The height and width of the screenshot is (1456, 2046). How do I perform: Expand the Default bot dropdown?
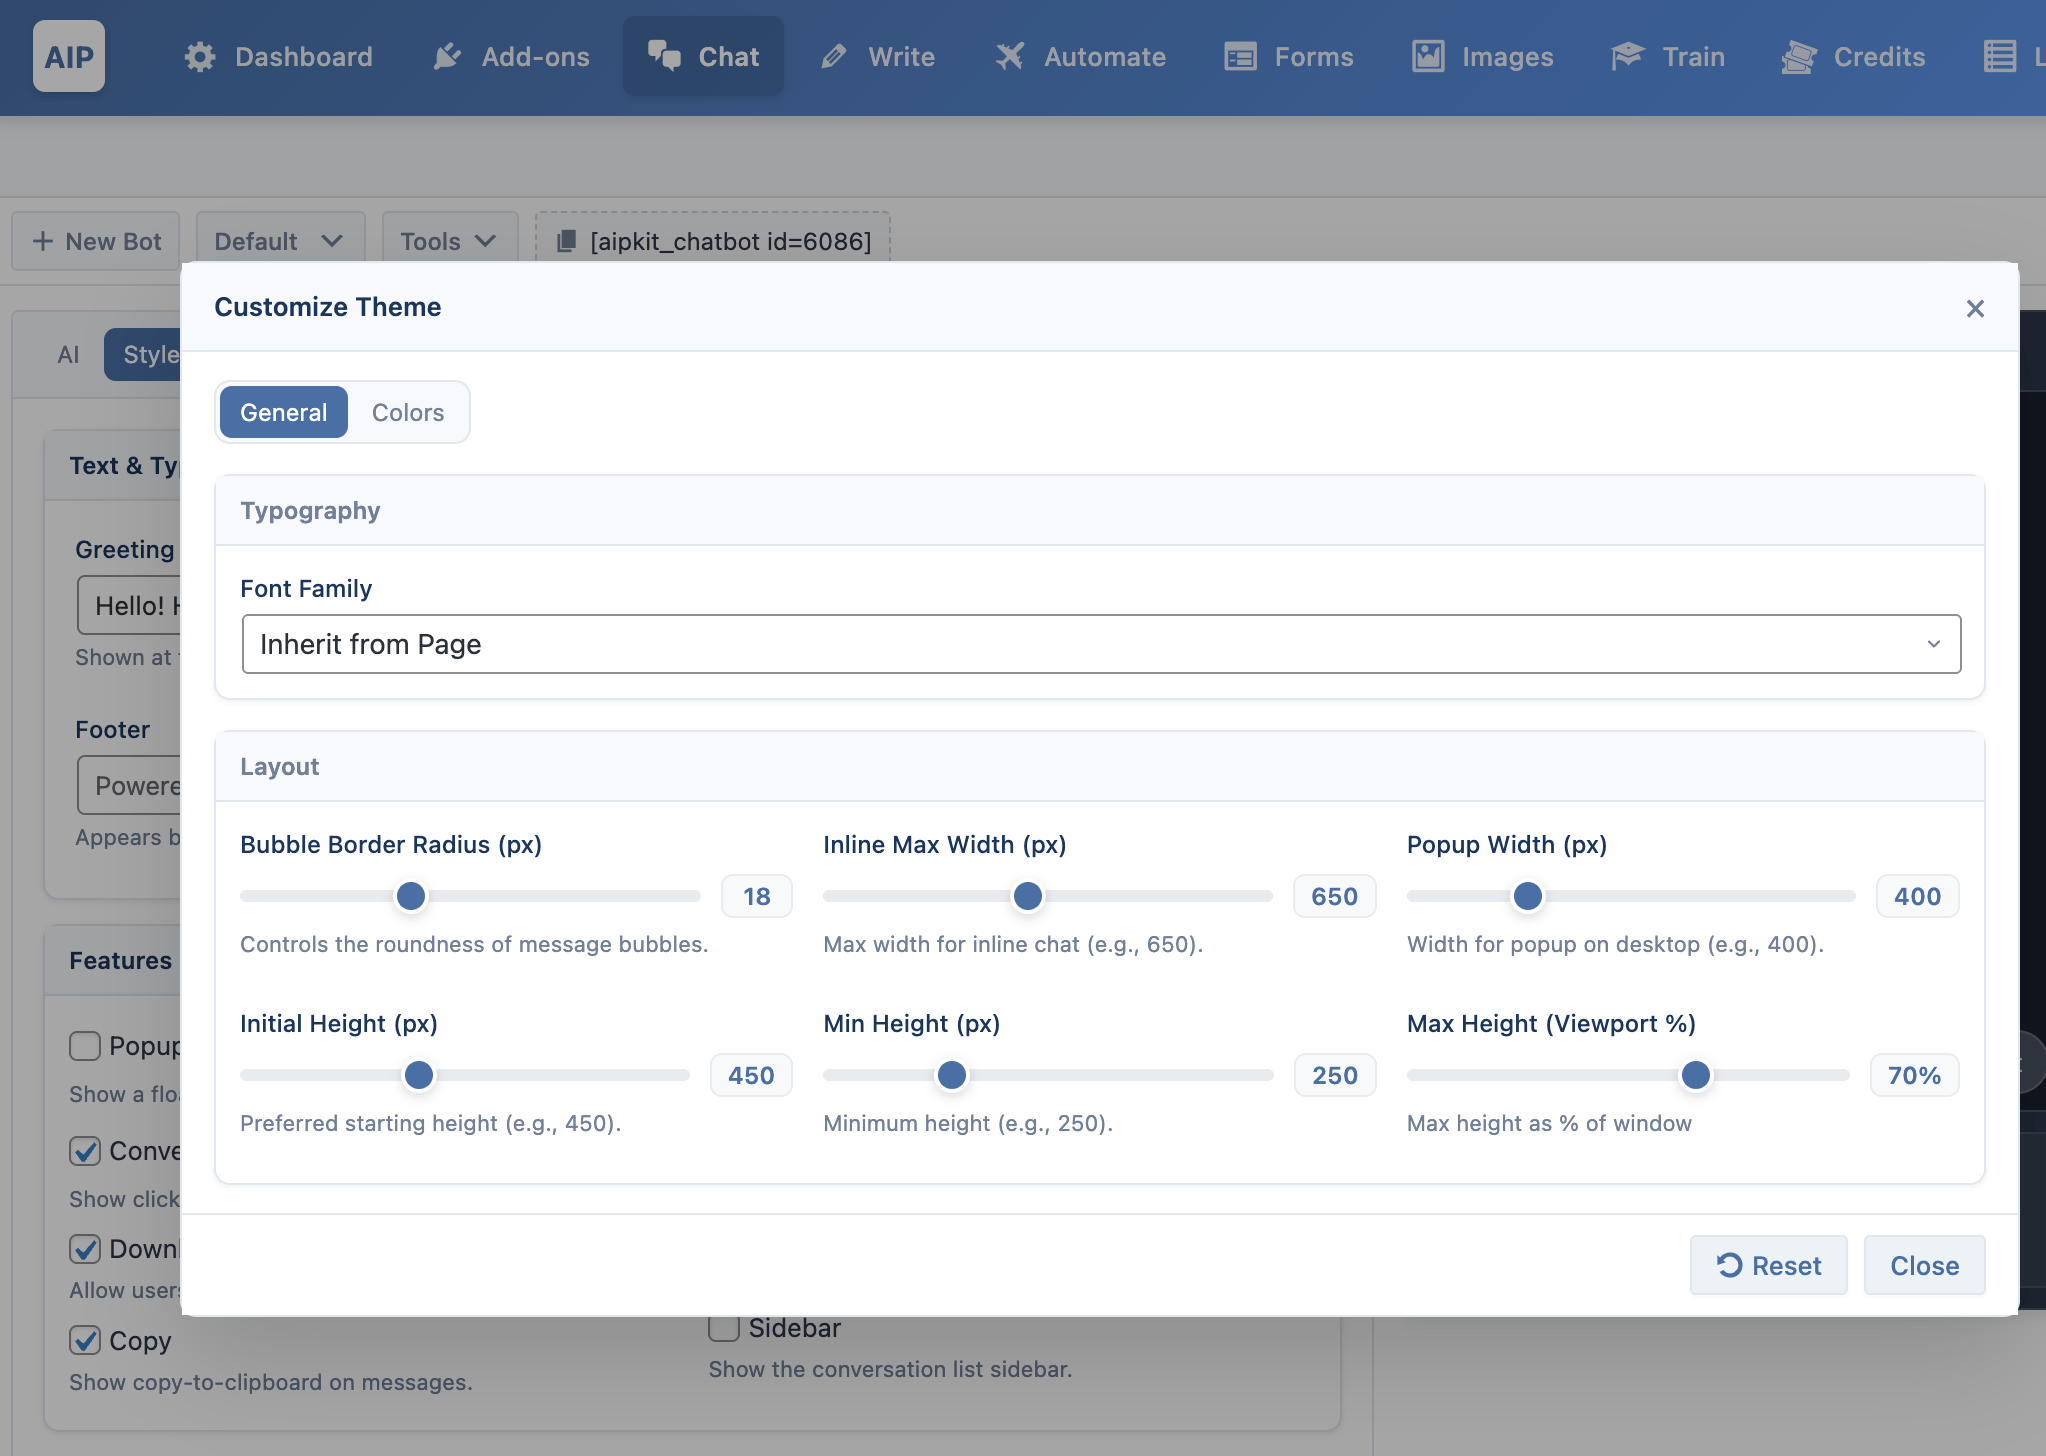point(280,241)
